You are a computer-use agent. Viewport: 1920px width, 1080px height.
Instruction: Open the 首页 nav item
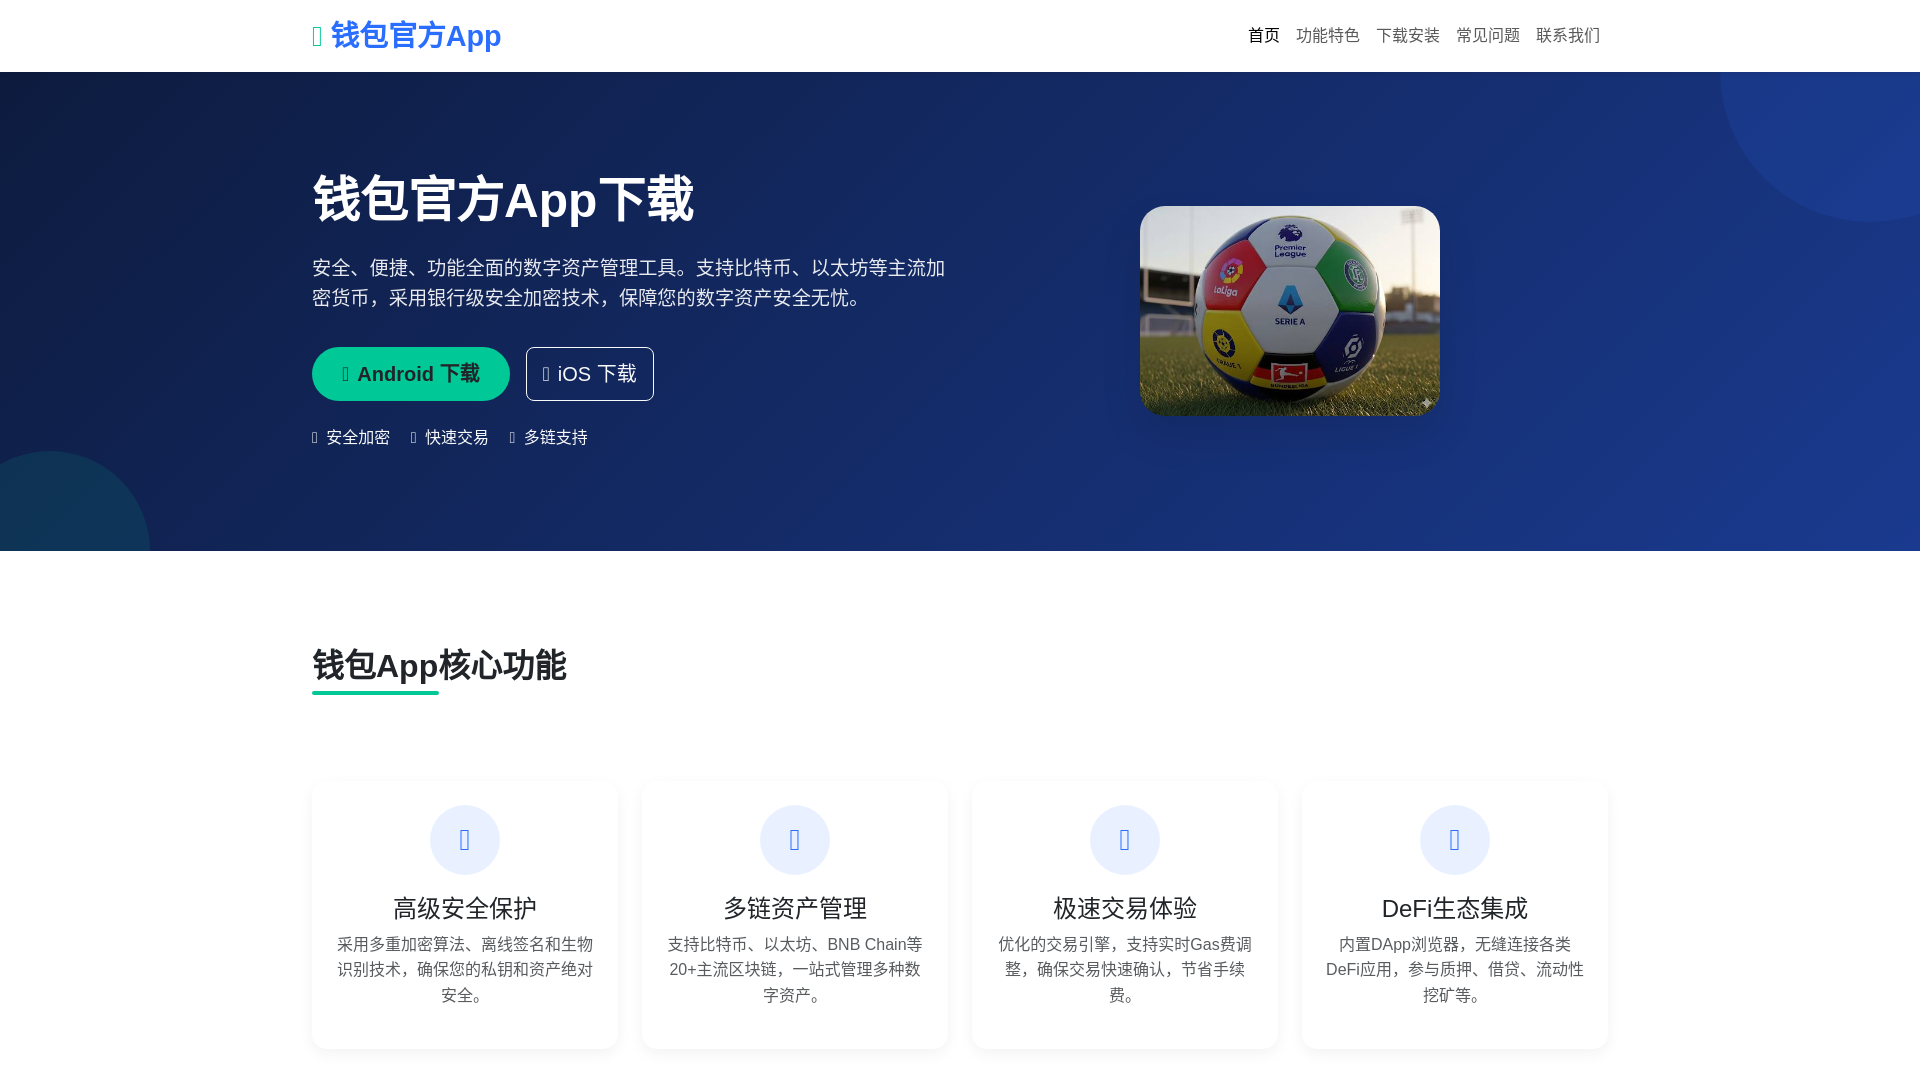tap(1264, 36)
